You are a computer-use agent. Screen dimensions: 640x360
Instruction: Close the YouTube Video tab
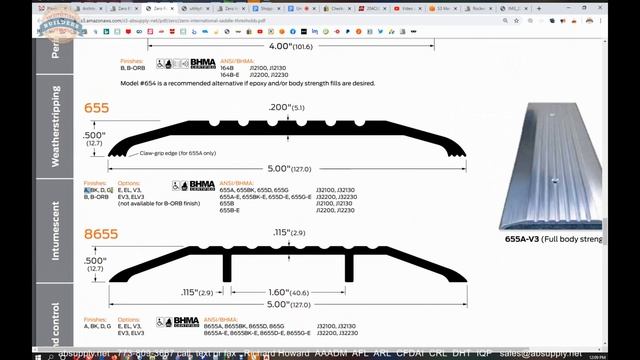420,8
